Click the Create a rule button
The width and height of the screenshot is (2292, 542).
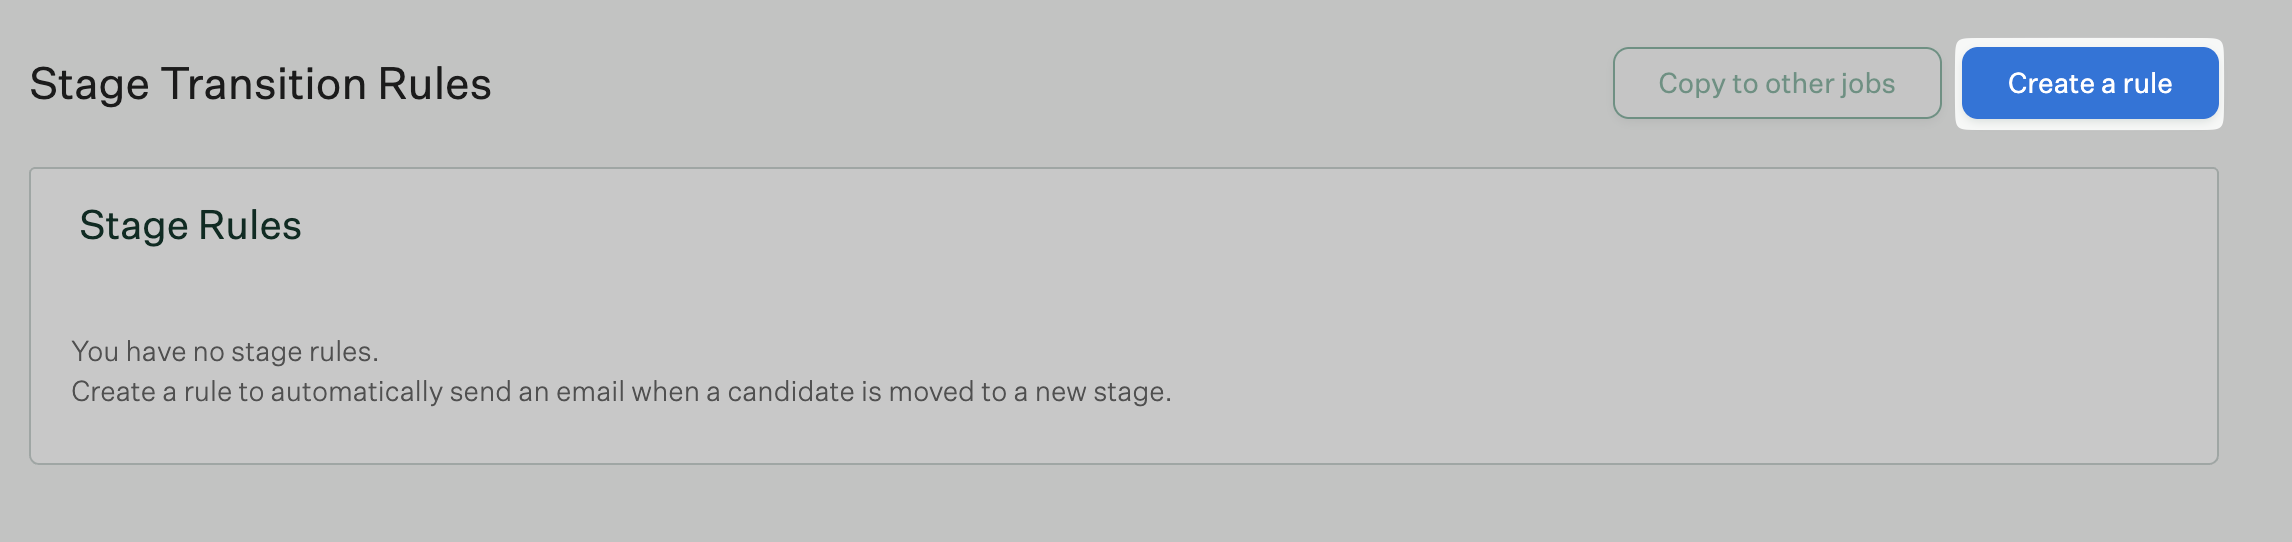(2089, 83)
